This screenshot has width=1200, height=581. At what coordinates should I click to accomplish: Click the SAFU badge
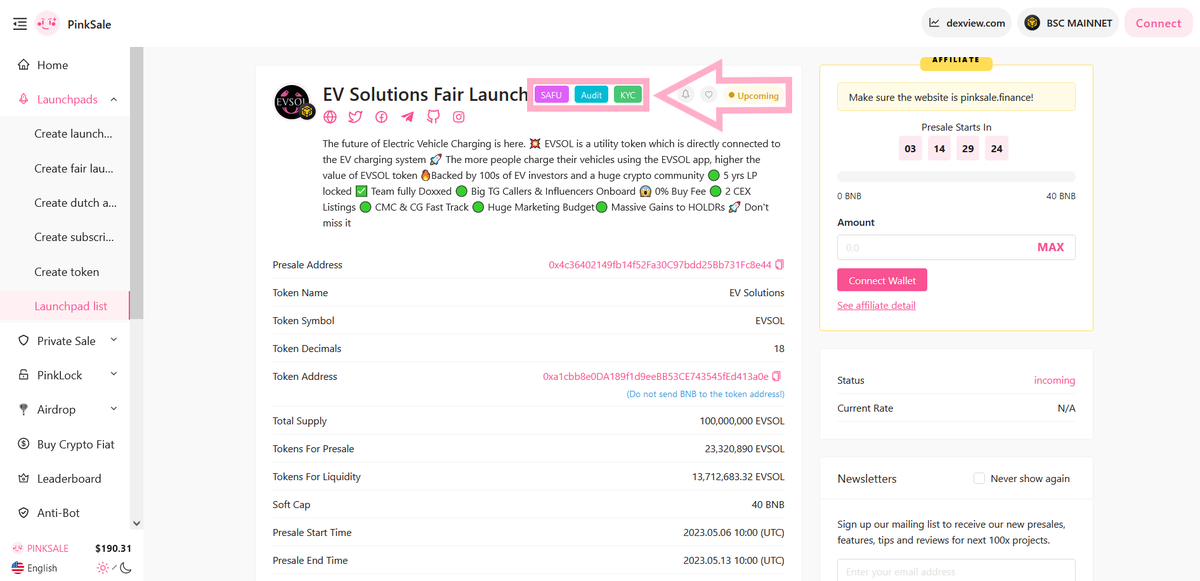[x=552, y=95]
